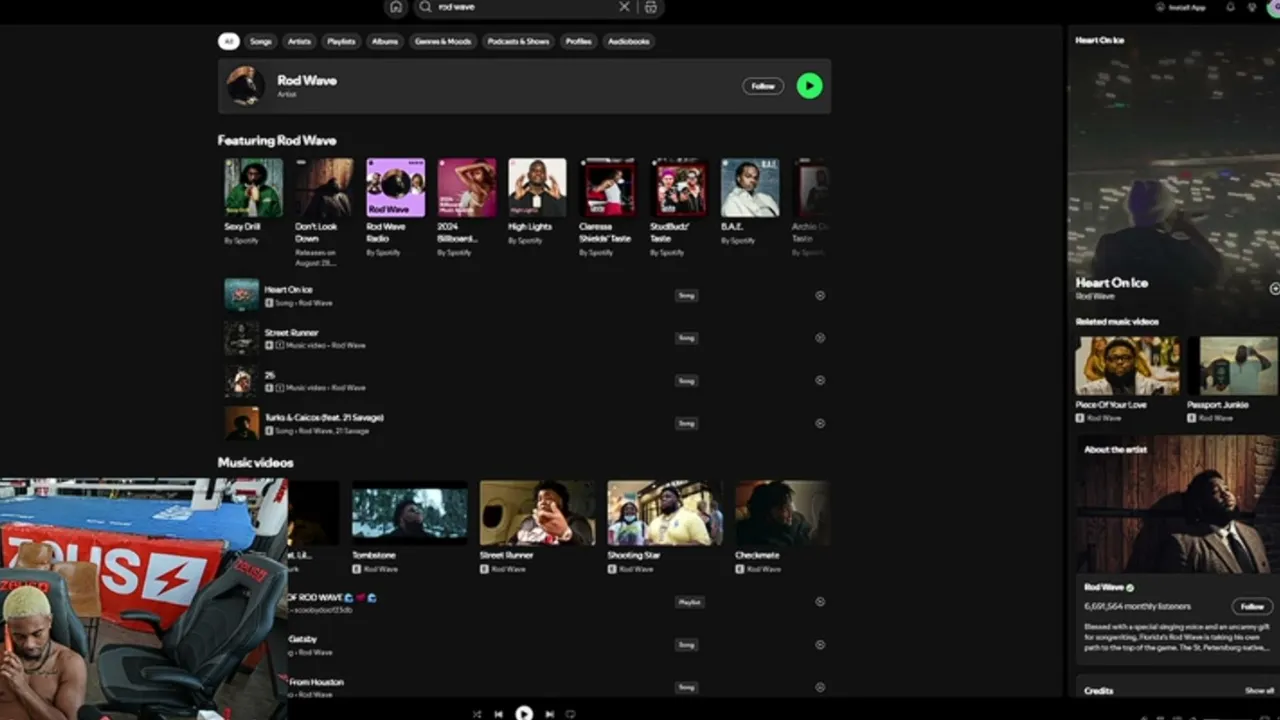Open the Passport Junkie related video
Screen dimensions: 1280x720
[1239, 366]
